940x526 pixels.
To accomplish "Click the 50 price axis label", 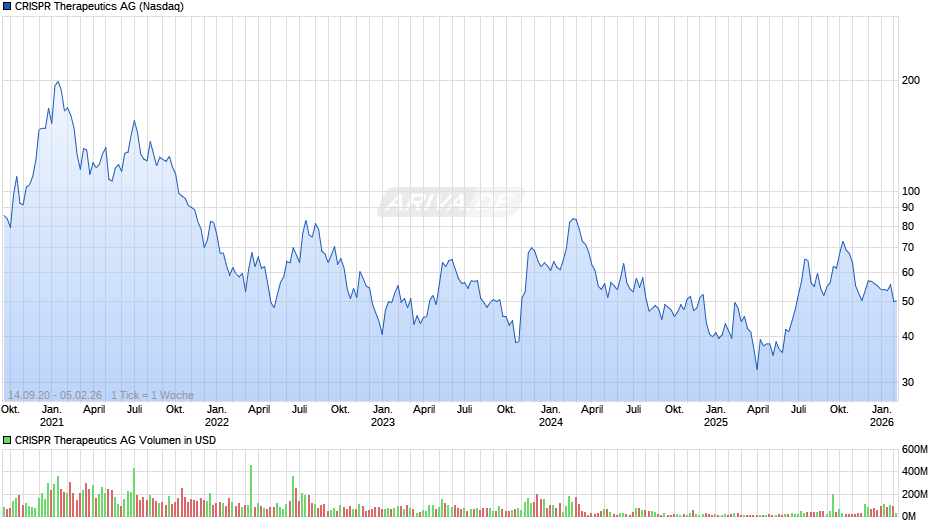I will [x=908, y=302].
